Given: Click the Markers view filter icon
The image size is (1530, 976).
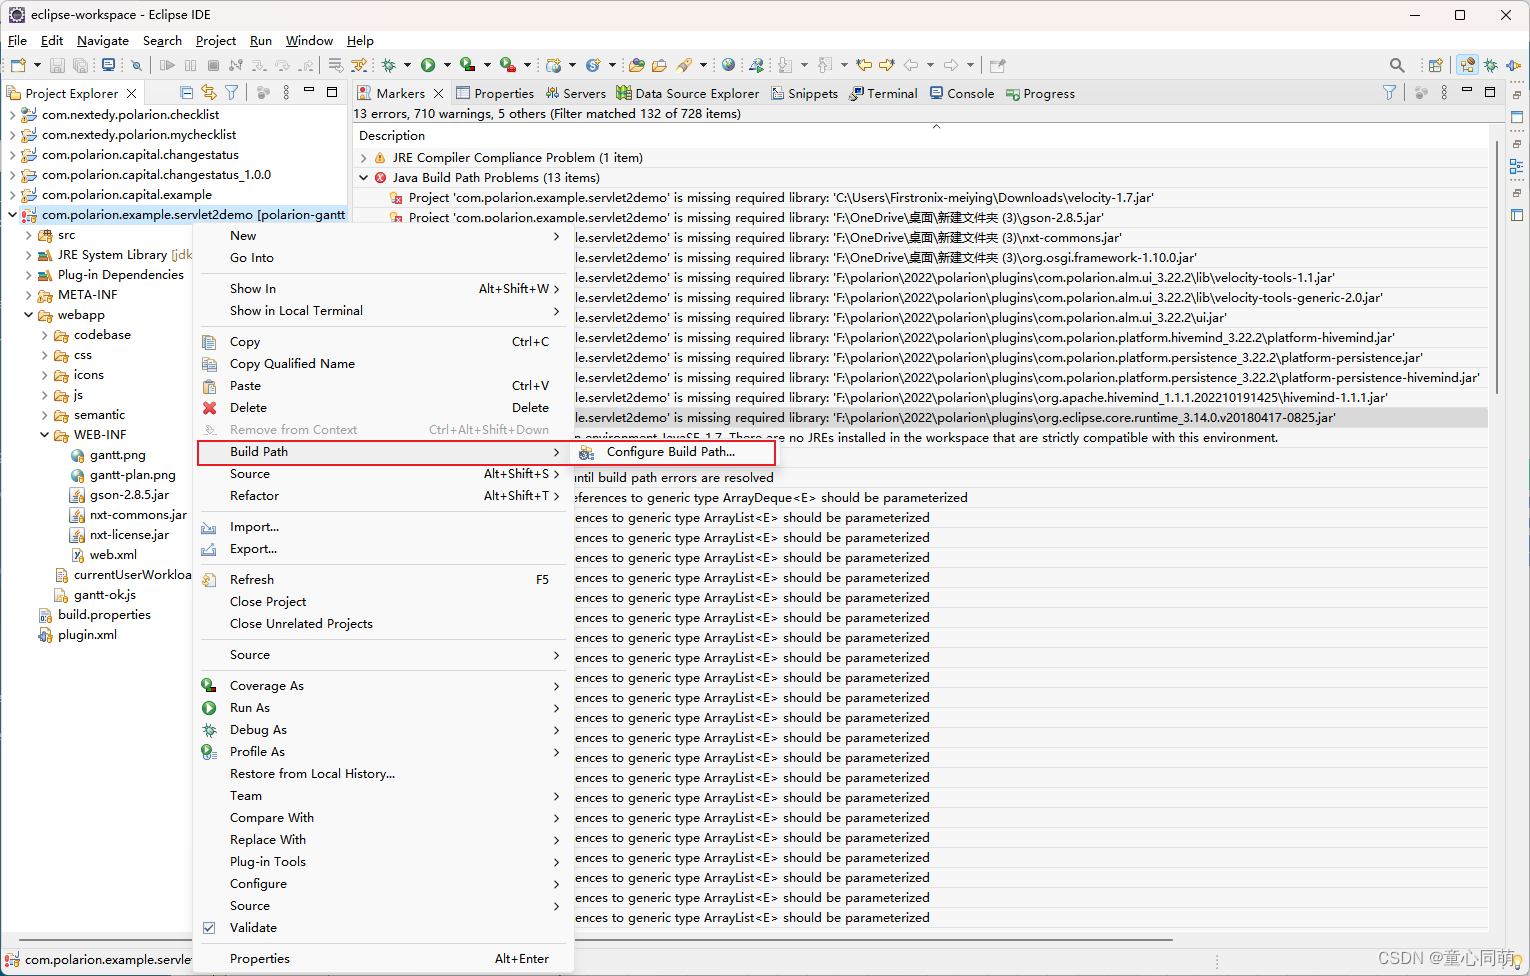Looking at the screenshot, I should click(1389, 92).
